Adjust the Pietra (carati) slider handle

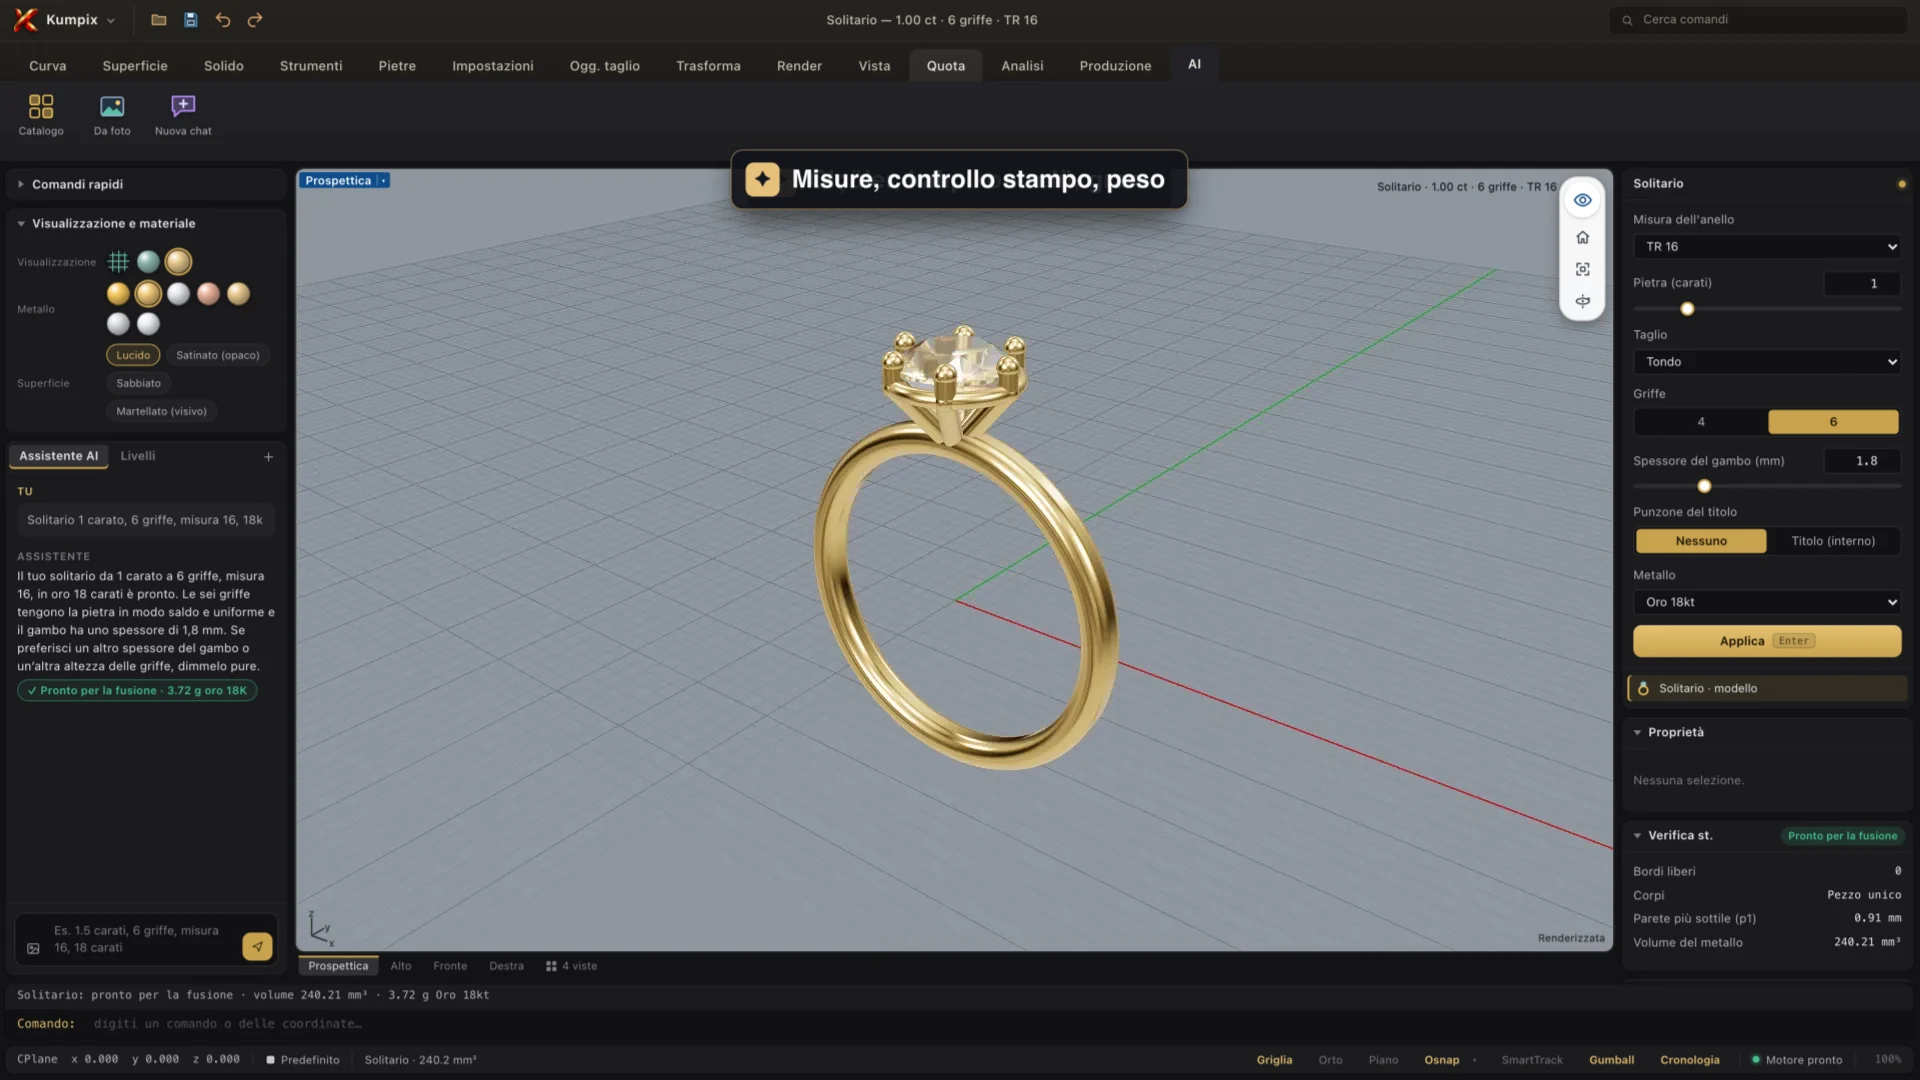(x=1687, y=309)
